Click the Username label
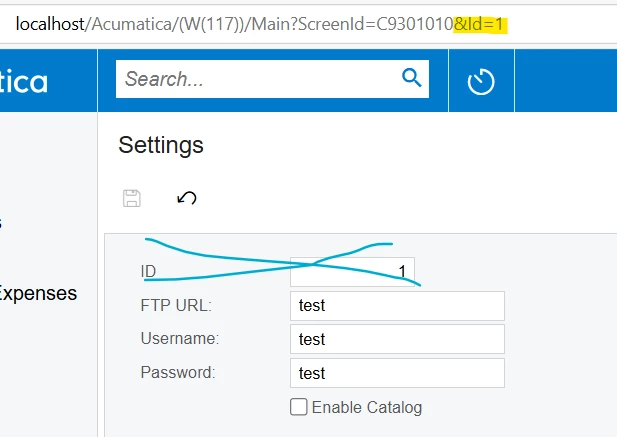 (x=180, y=340)
